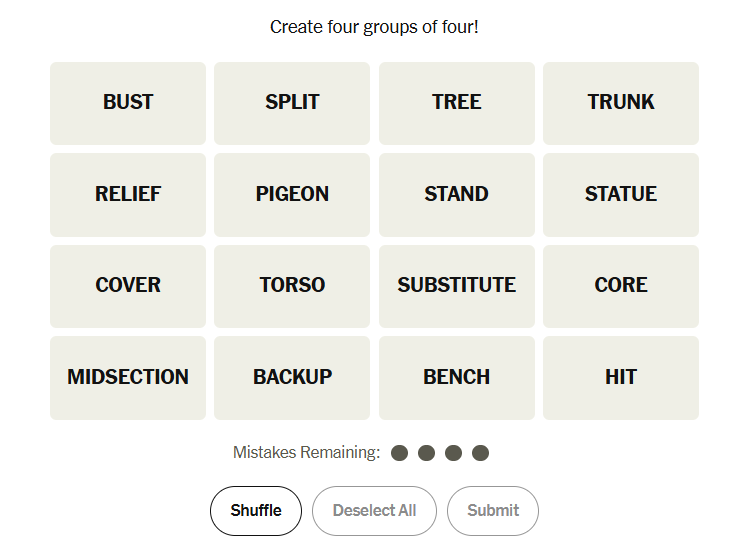Submit the selected group

click(x=493, y=511)
